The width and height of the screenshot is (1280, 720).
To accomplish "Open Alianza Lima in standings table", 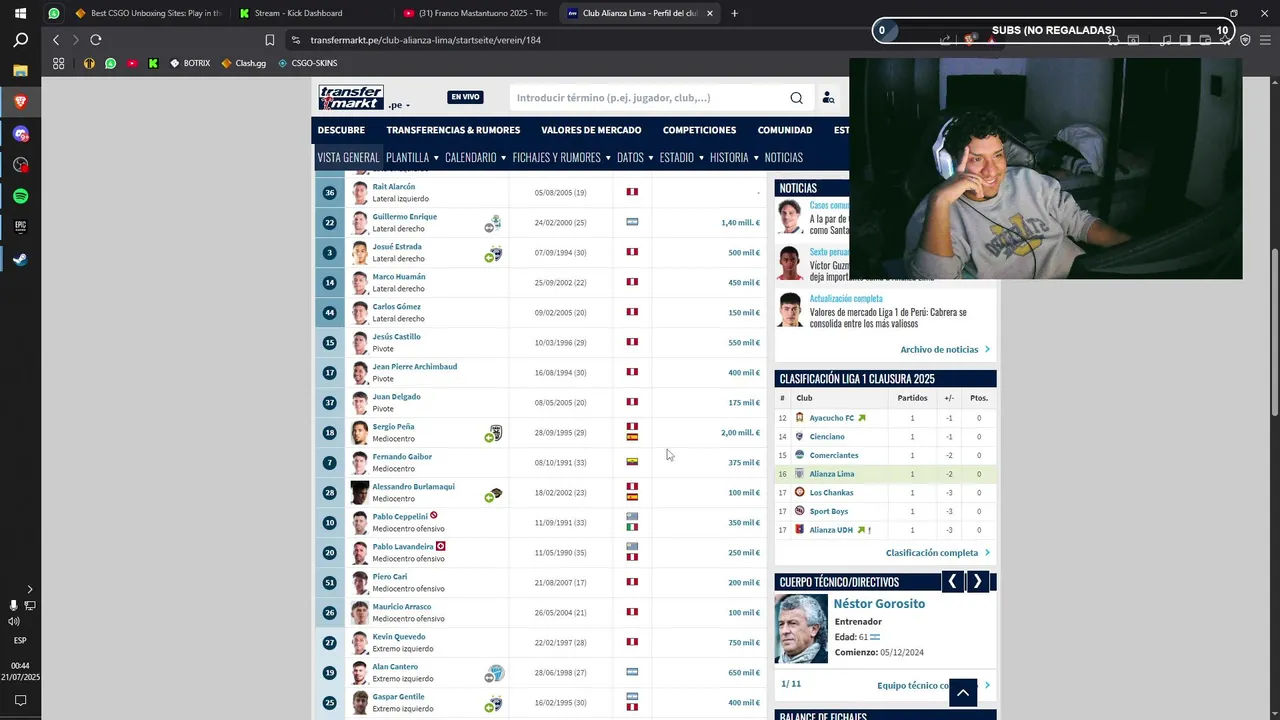I will click(832, 474).
